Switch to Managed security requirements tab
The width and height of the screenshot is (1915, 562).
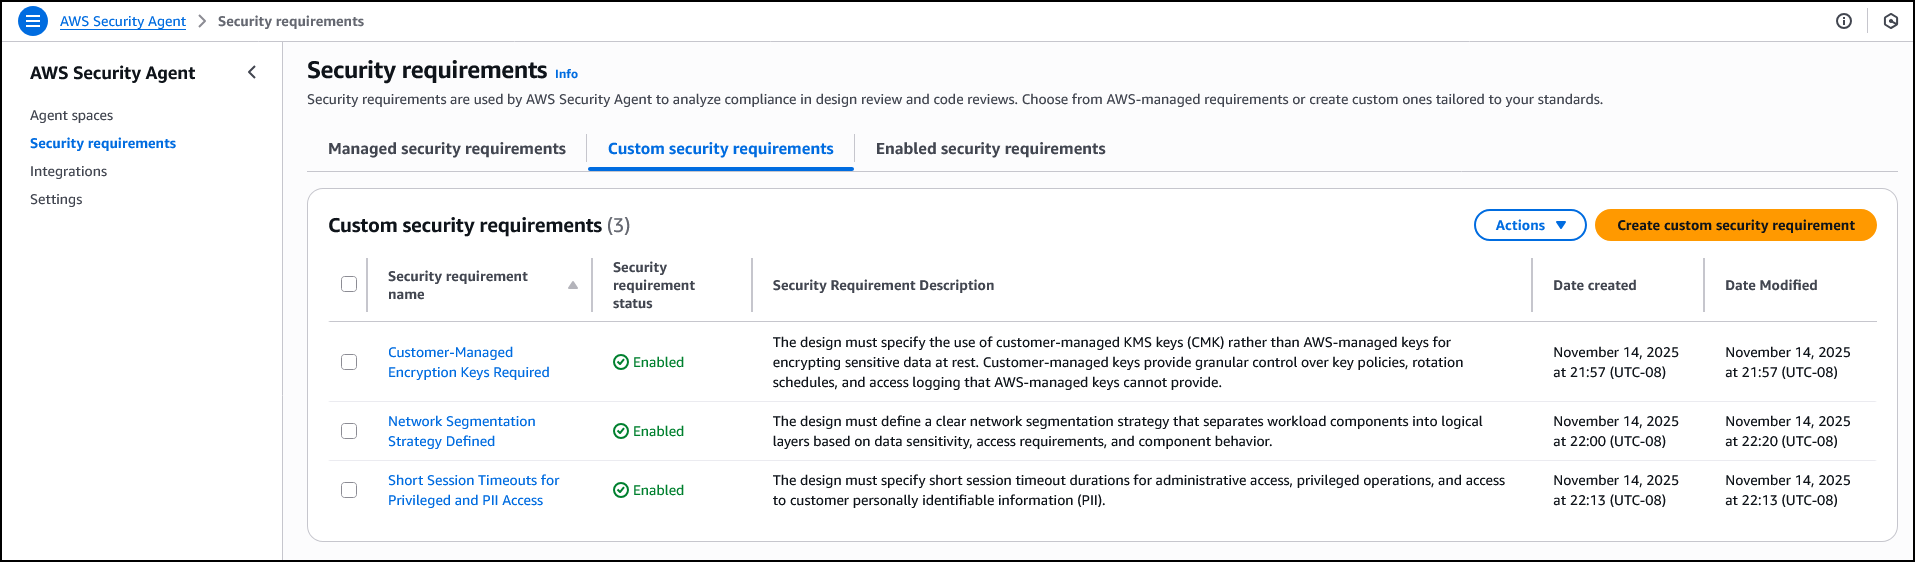tap(446, 149)
